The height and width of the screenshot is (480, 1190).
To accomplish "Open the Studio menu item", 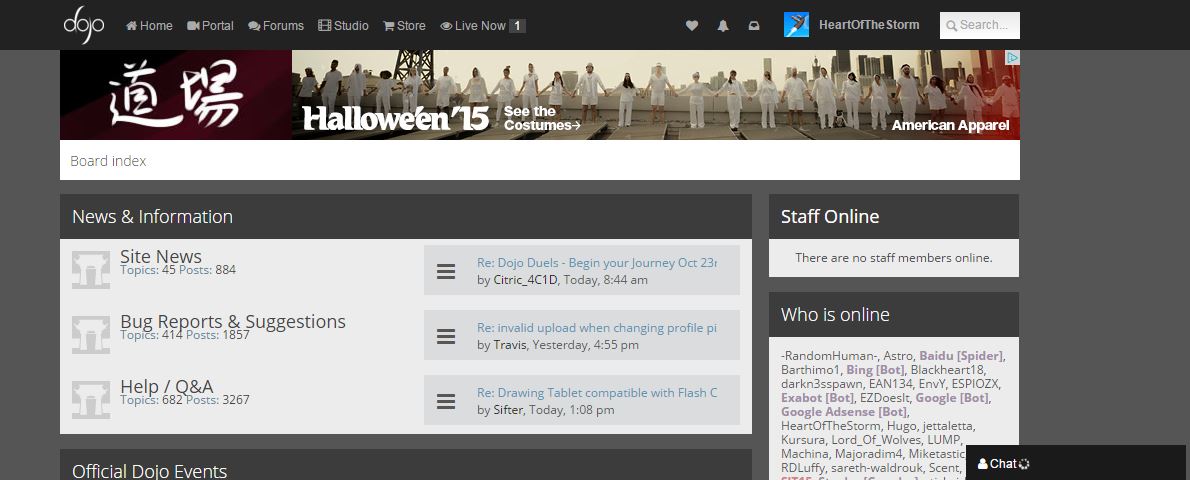I will coord(344,26).
